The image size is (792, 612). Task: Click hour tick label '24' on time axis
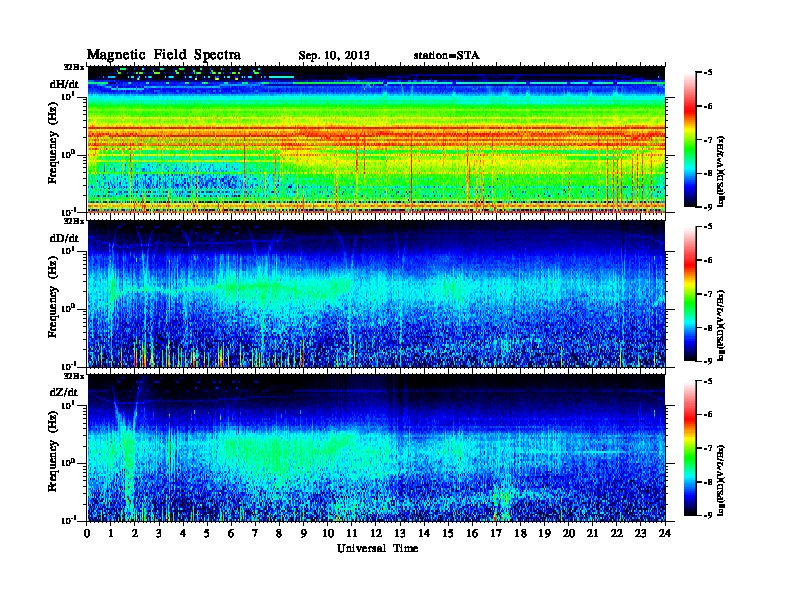[x=665, y=534]
